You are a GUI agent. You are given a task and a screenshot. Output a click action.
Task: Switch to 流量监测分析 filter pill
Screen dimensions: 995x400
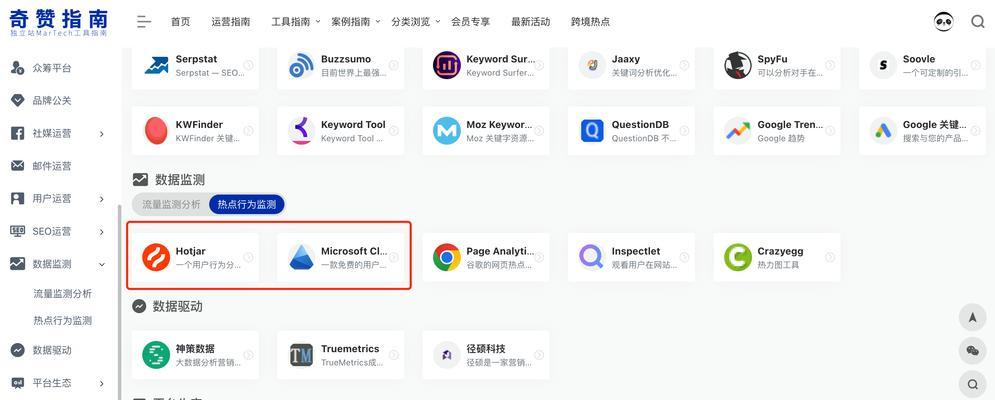(x=171, y=204)
